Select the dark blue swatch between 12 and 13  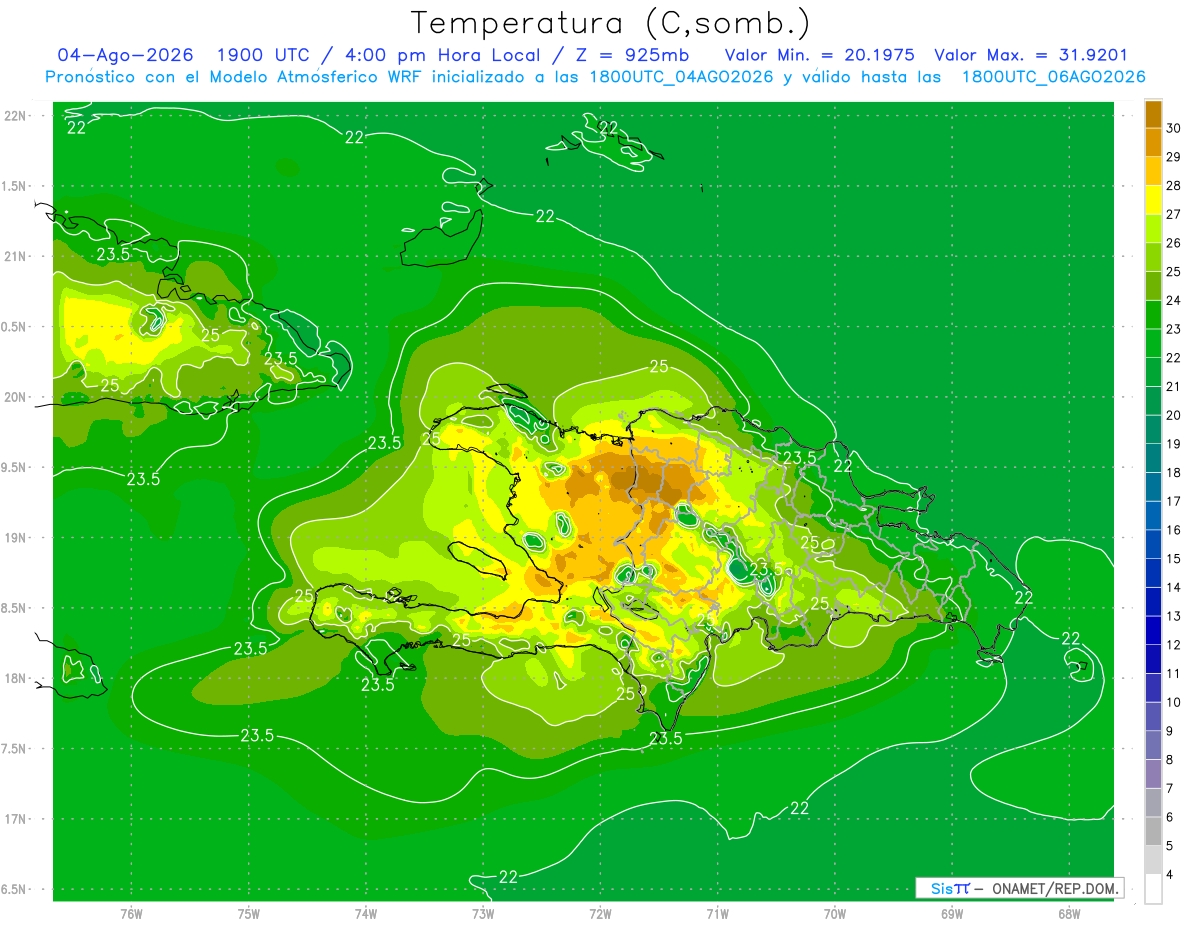tap(1153, 630)
